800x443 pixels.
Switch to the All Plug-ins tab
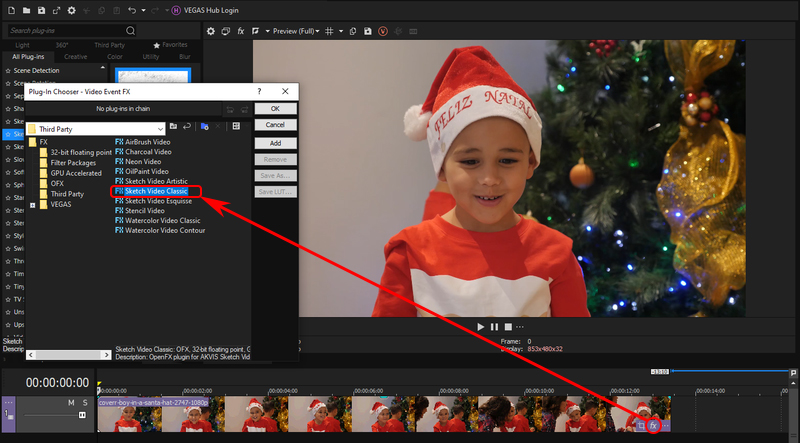[x=28, y=57]
